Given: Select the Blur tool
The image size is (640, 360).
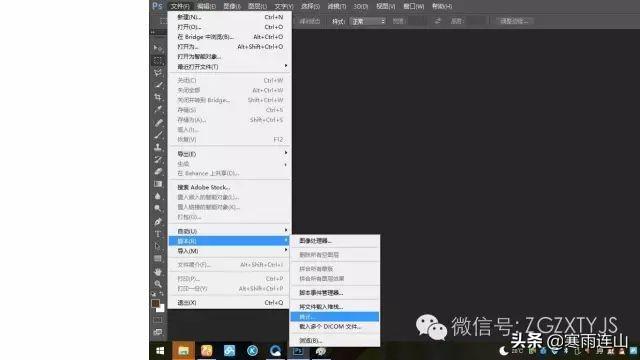Looking at the screenshot, I should [x=158, y=196].
